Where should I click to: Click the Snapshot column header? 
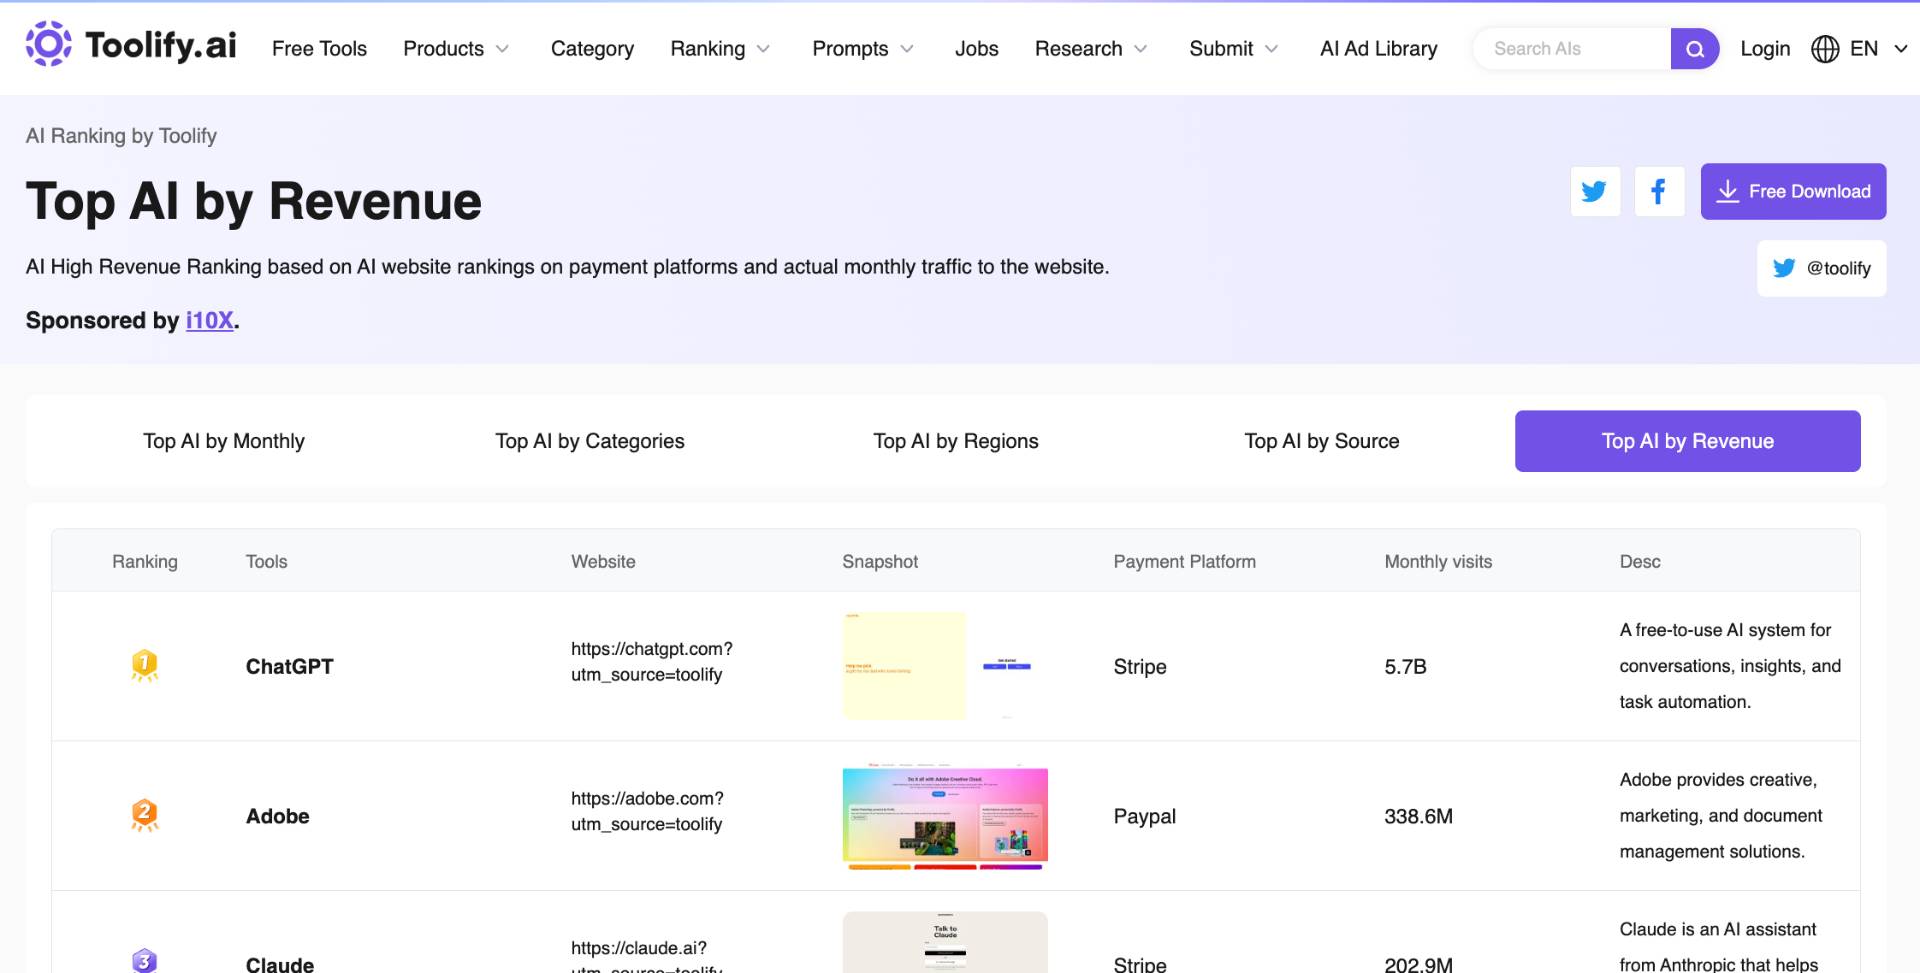[880, 562]
